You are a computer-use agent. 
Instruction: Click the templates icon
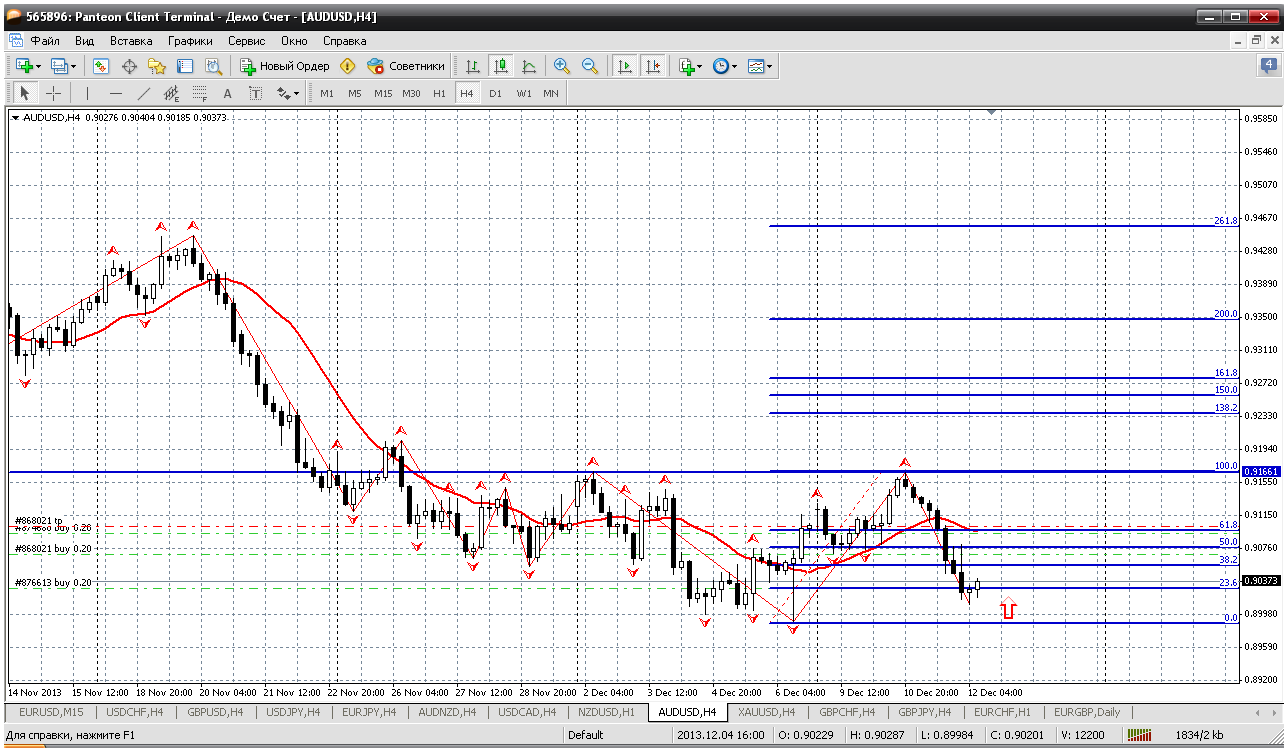click(x=756, y=66)
